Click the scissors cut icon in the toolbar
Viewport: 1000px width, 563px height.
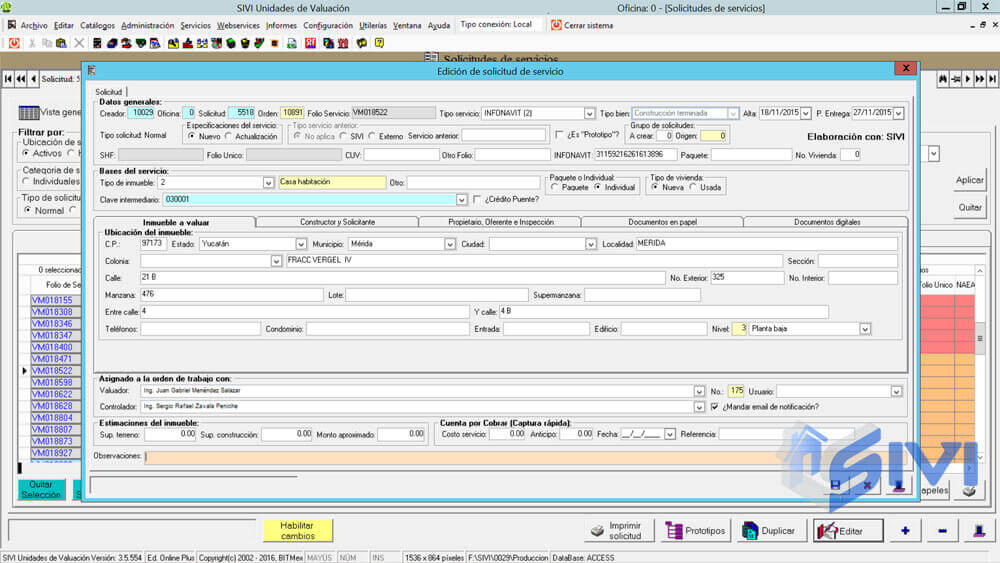pyautogui.click(x=32, y=43)
